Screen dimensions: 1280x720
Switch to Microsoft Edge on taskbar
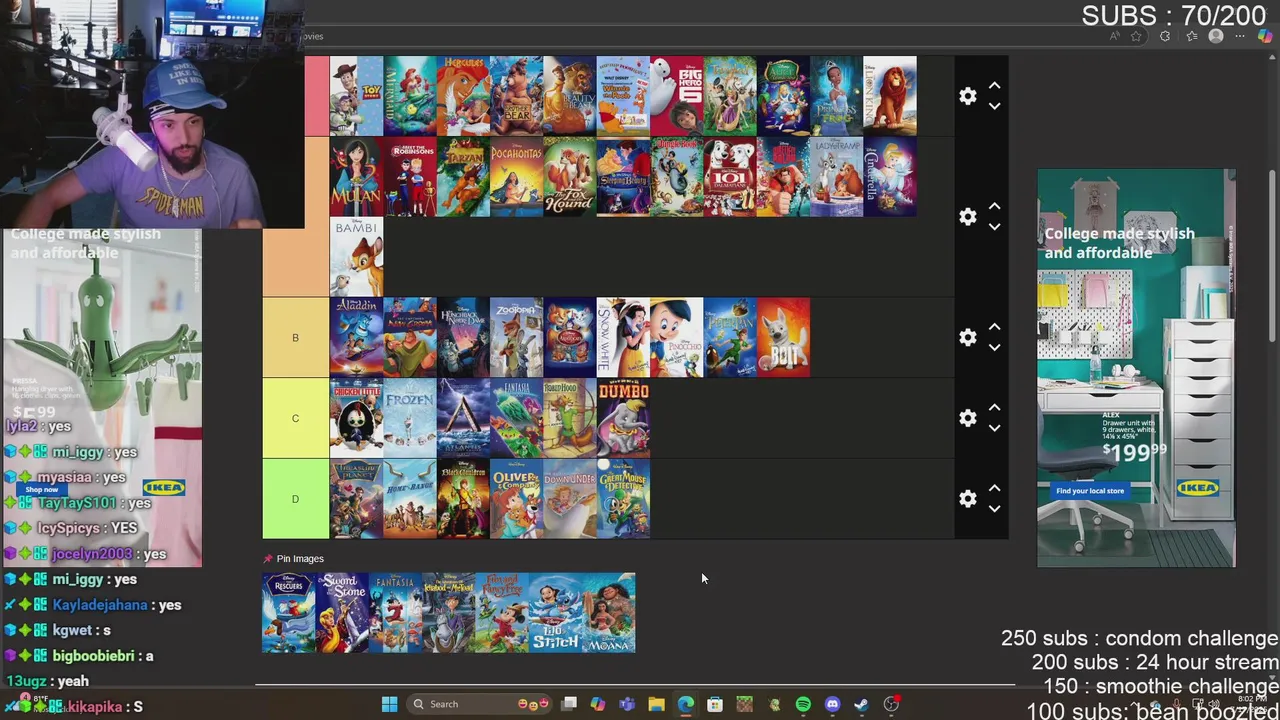[x=686, y=704]
